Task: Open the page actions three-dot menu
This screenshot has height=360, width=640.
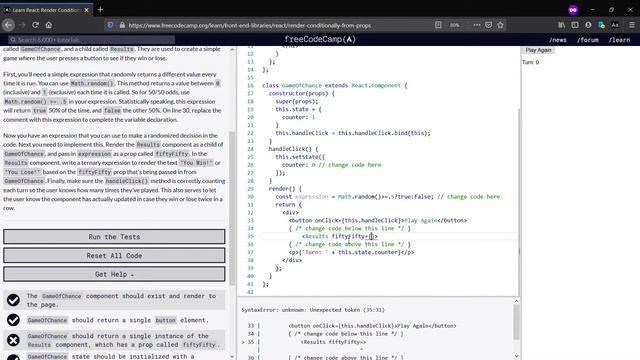Action: (476, 25)
